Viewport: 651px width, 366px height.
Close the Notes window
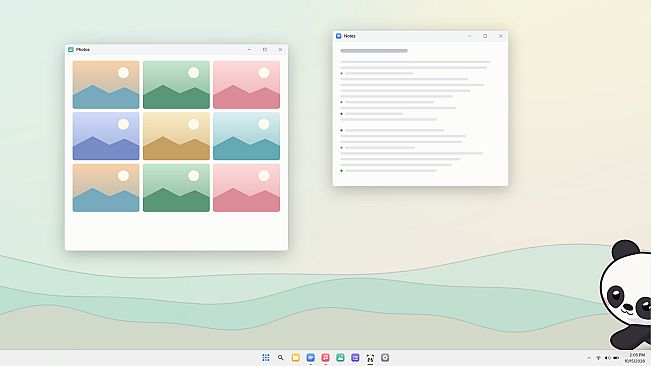(x=501, y=36)
